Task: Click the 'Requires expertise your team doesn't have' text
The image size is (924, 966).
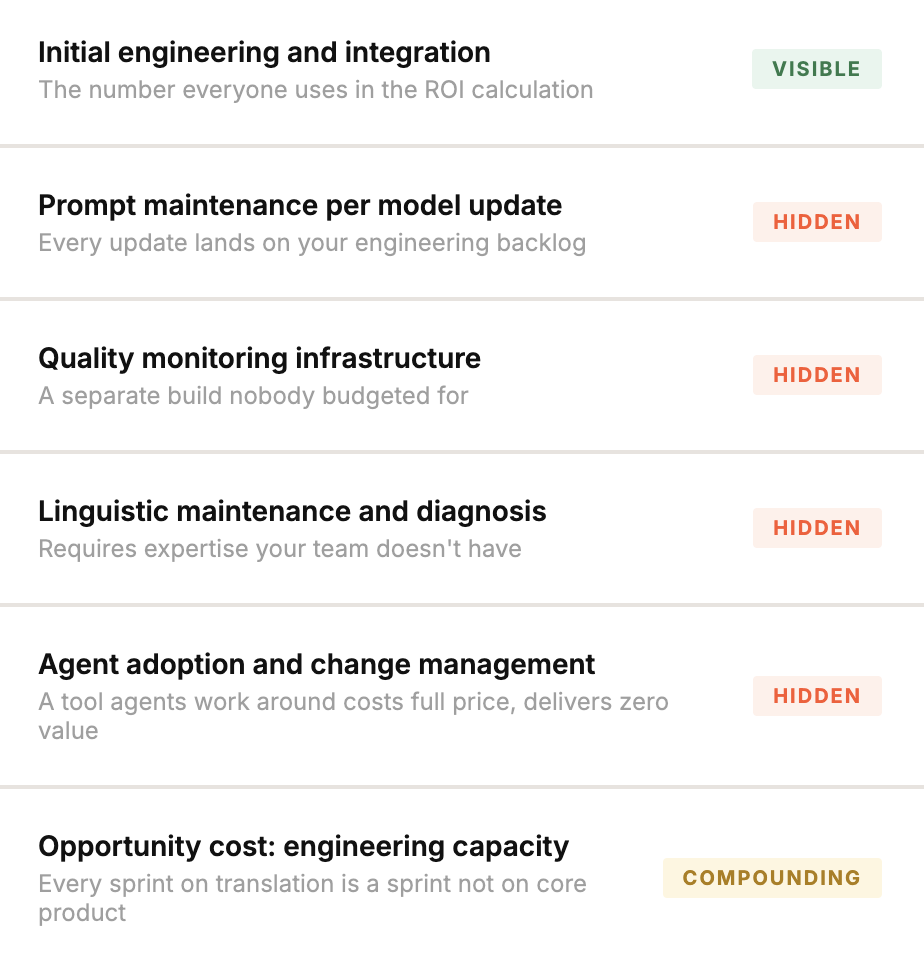Action: (279, 548)
